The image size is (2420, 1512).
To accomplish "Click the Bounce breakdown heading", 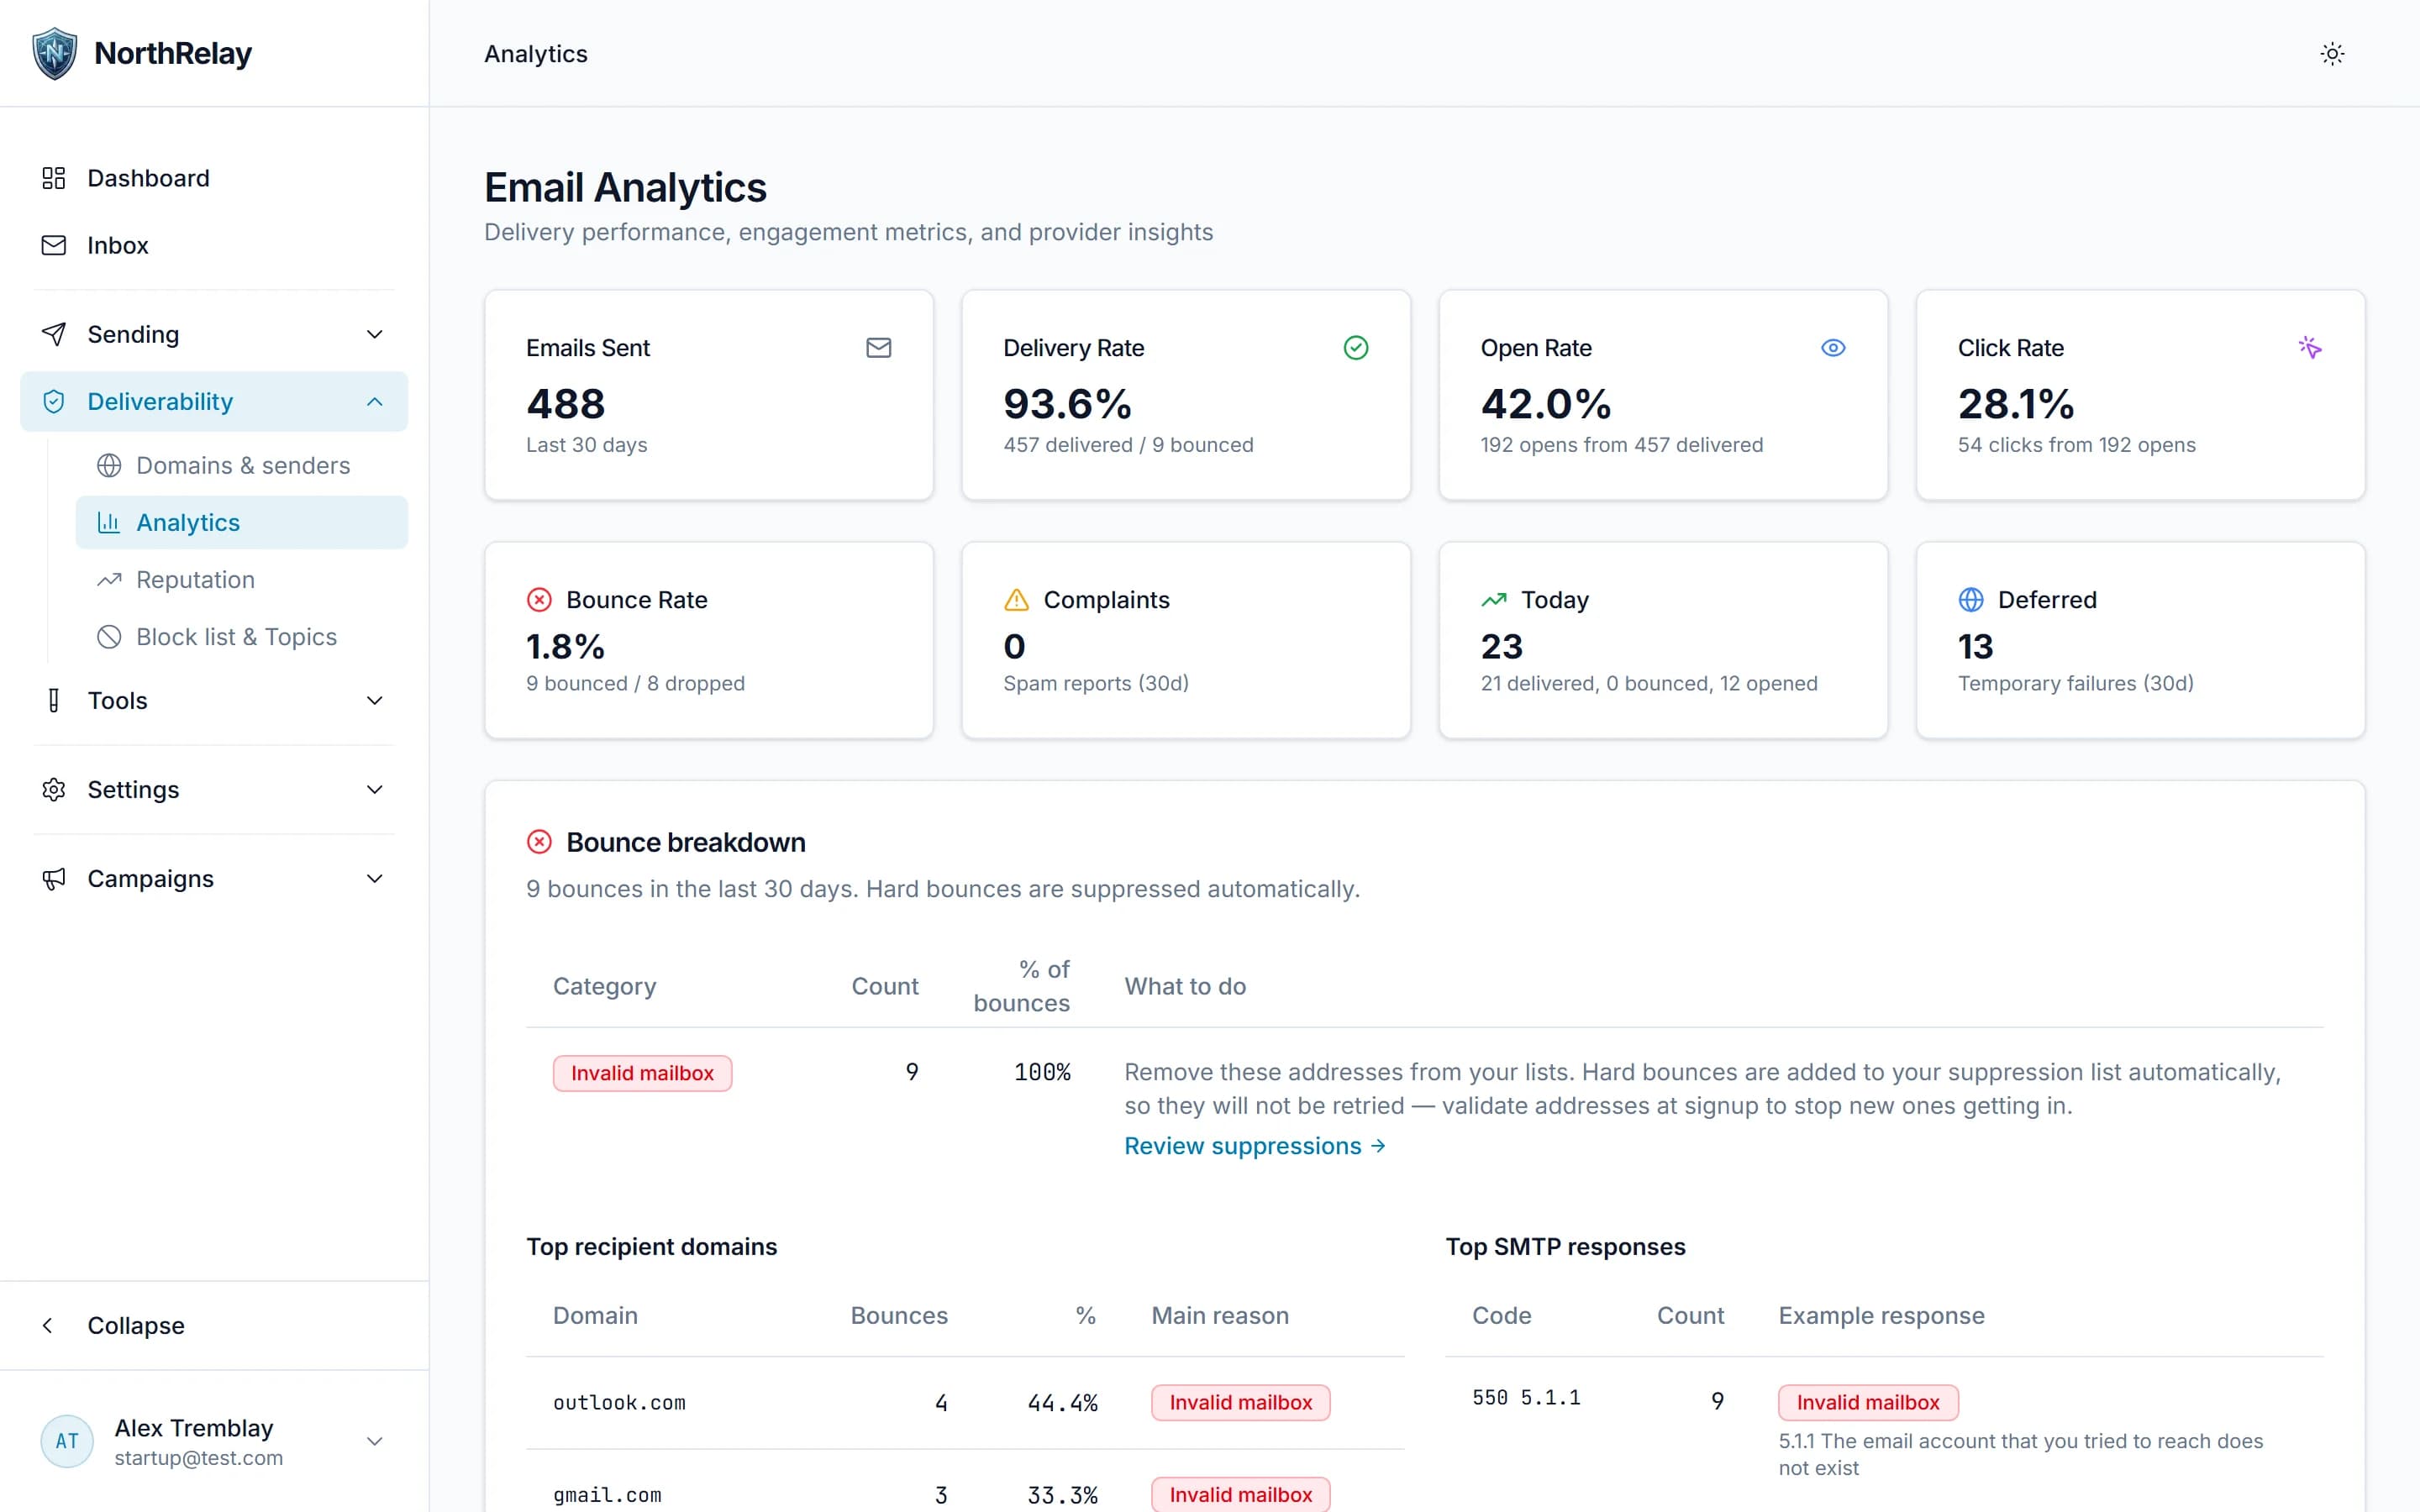I will click(x=685, y=842).
